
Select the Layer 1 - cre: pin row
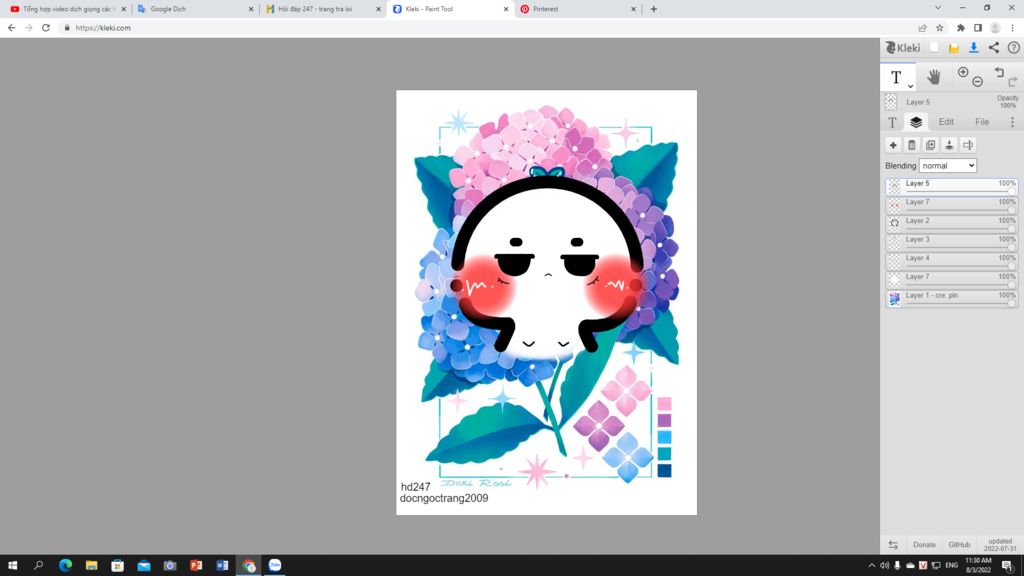coord(952,298)
